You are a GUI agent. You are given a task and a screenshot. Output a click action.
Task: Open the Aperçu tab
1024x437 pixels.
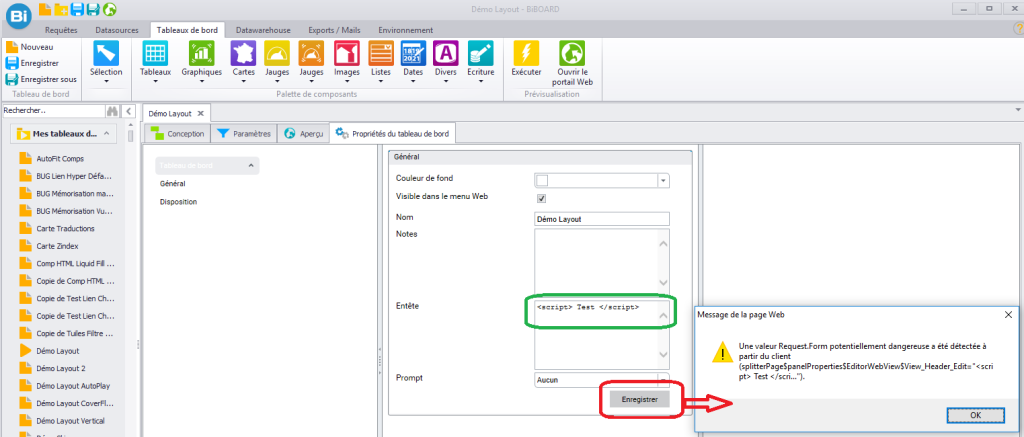(x=302, y=134)
